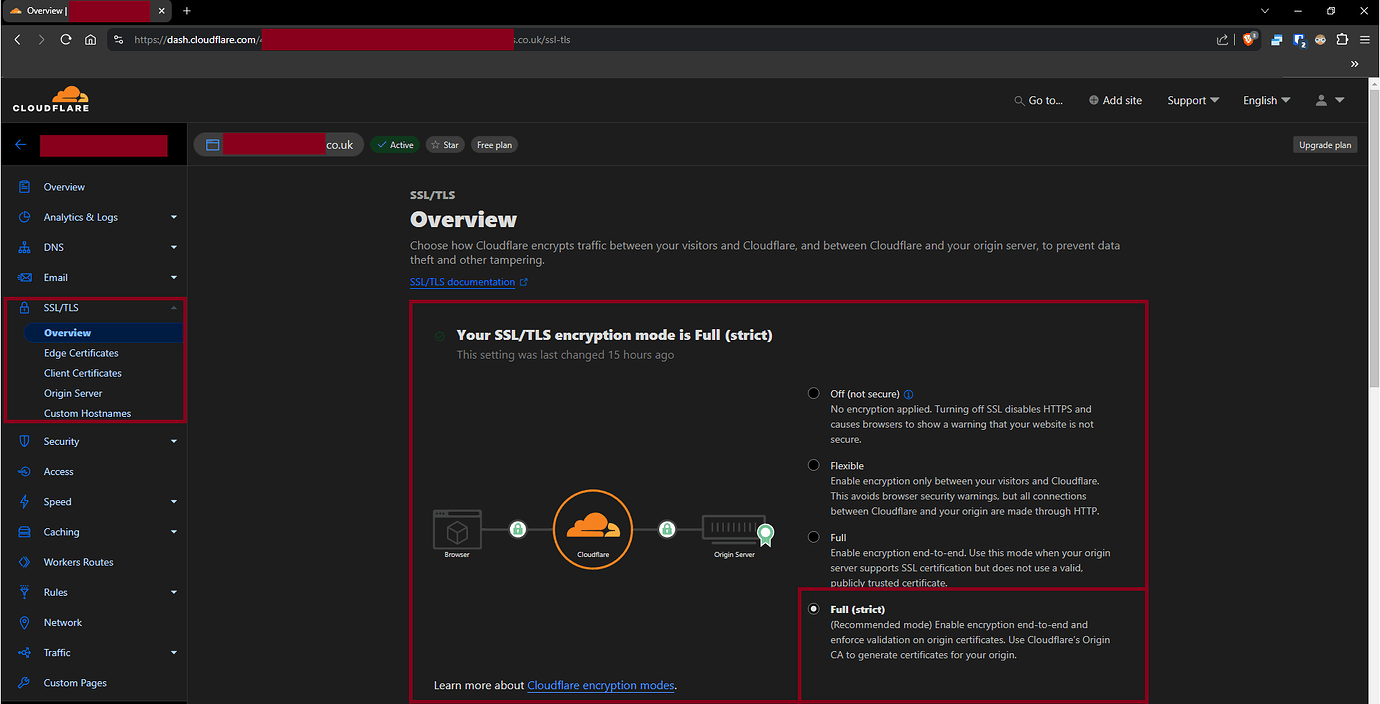
Task: Select Full (strict) encryption mode
Action: [x=814, y=609]
